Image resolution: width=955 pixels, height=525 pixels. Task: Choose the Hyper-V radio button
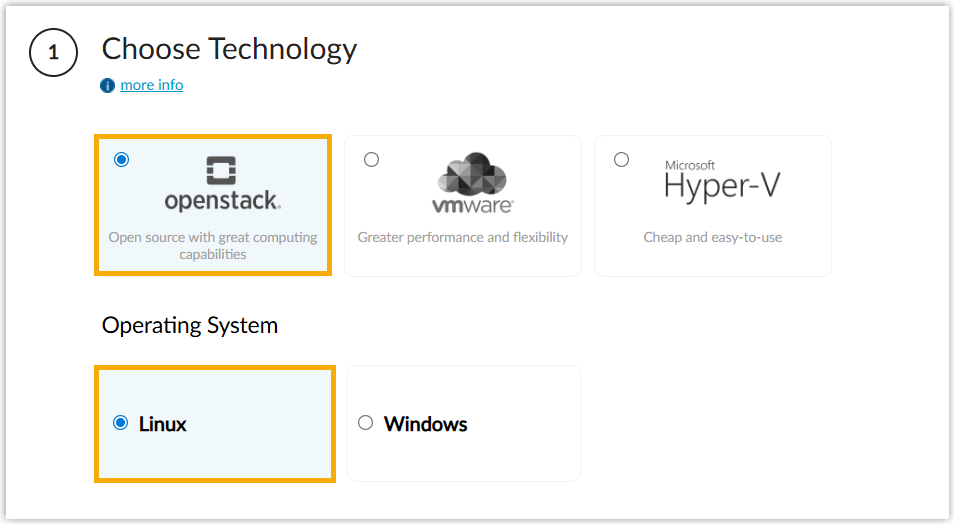pyautogui.click(x=622, y=160)
